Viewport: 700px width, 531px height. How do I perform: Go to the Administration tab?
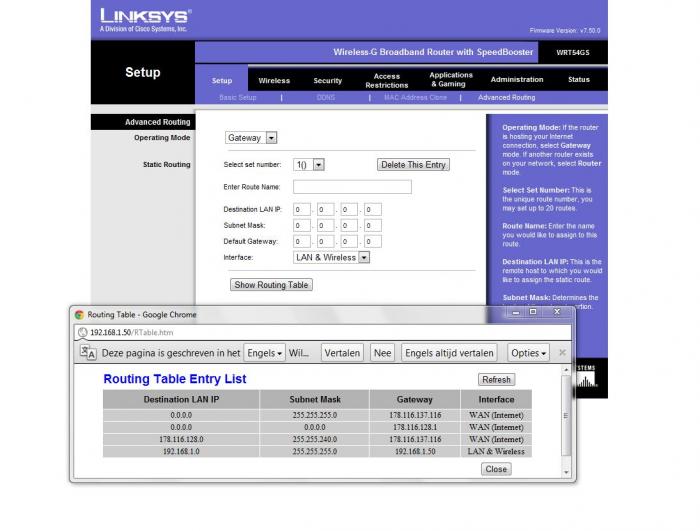click(517, 79)
